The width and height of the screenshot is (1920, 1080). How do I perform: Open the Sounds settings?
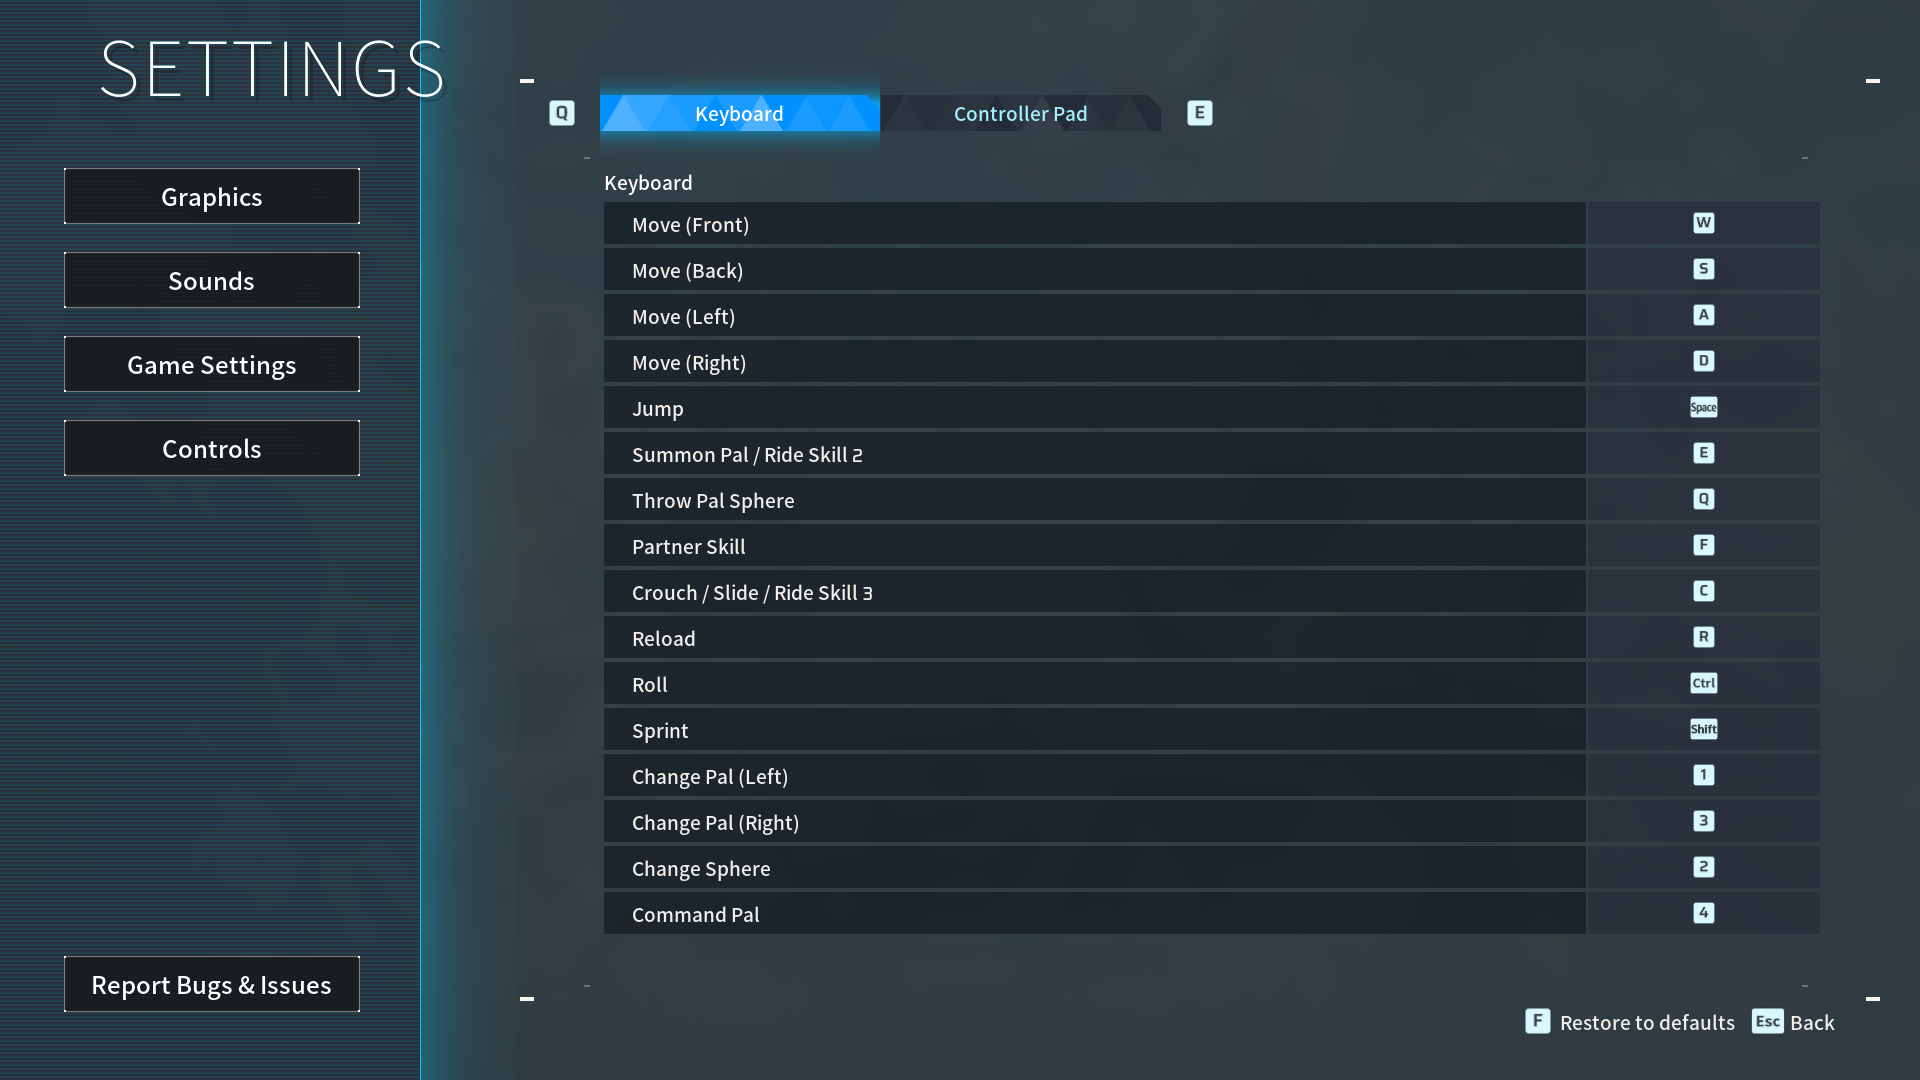point(212,281)
